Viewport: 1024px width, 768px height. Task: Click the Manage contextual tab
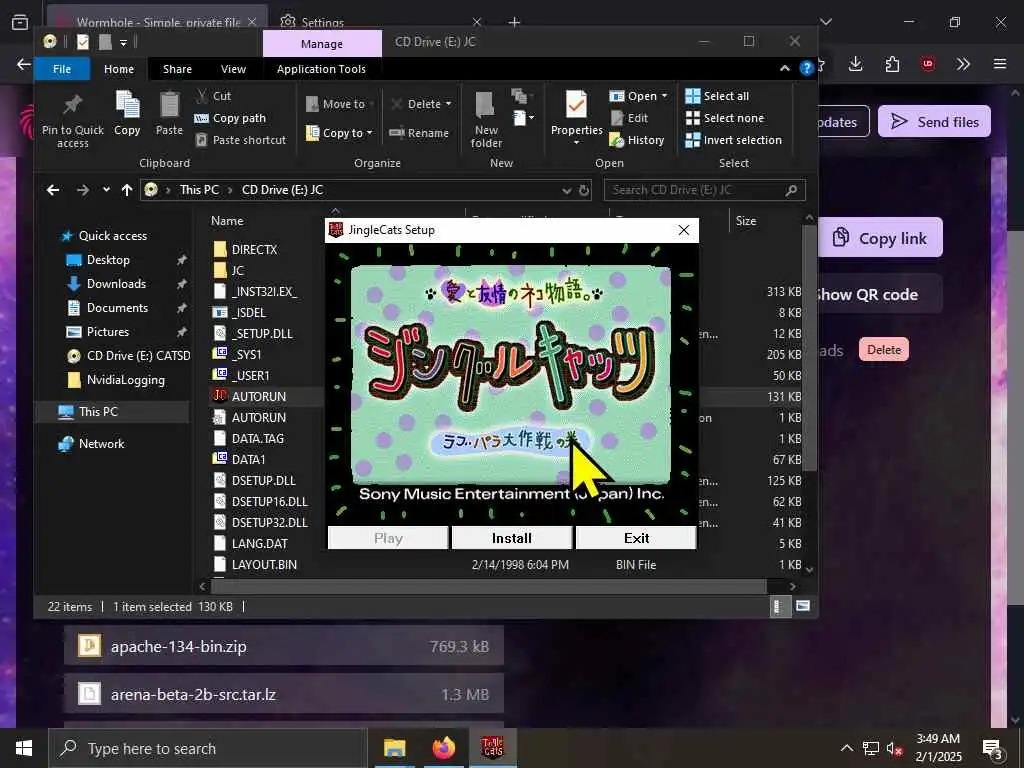click(322, 44)
